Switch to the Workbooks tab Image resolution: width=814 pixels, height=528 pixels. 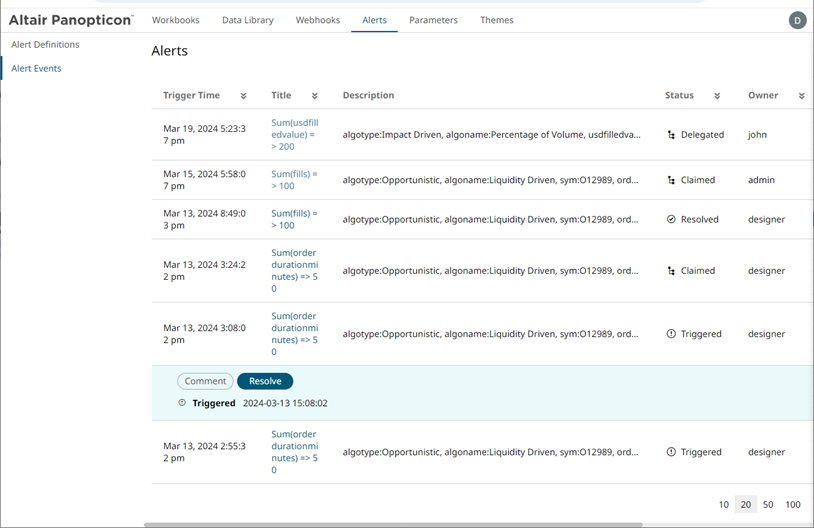click(x=175, y=20)
